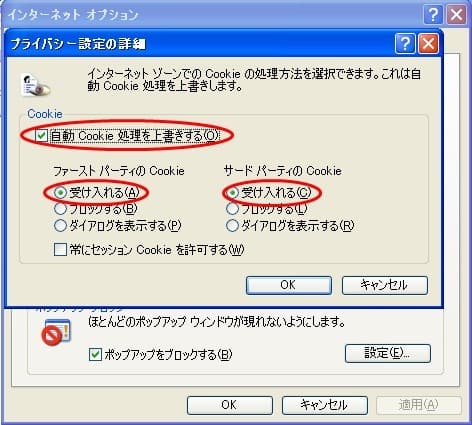Select third-party 受け入れる(C) radio button

coord(232,192)
